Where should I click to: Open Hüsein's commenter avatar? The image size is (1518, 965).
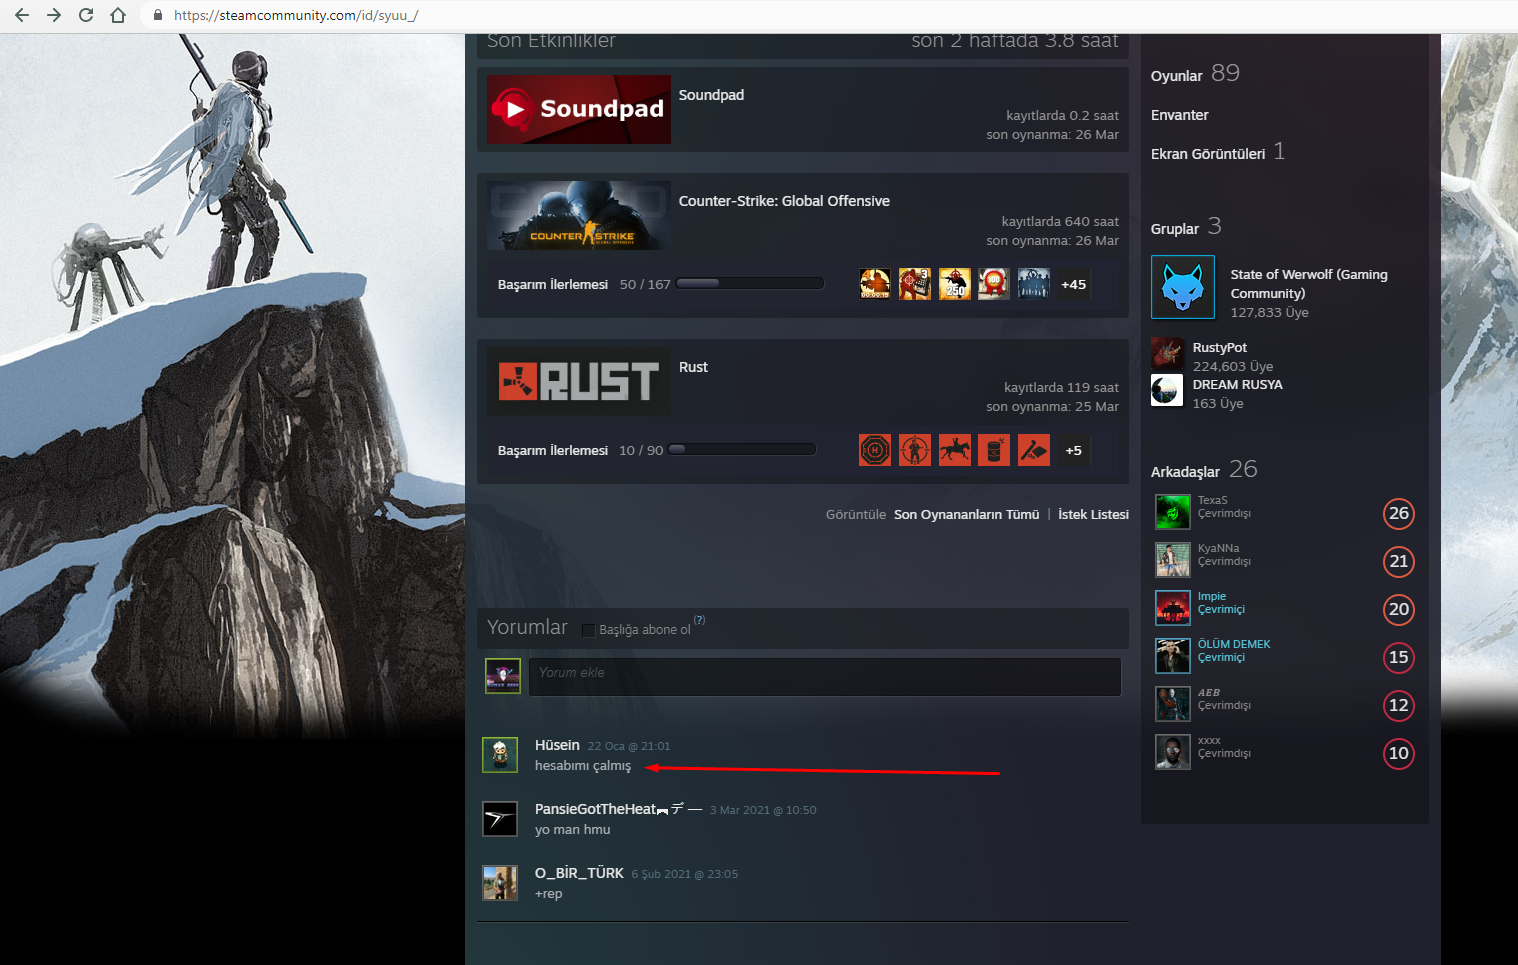click(x=500, y=755)
